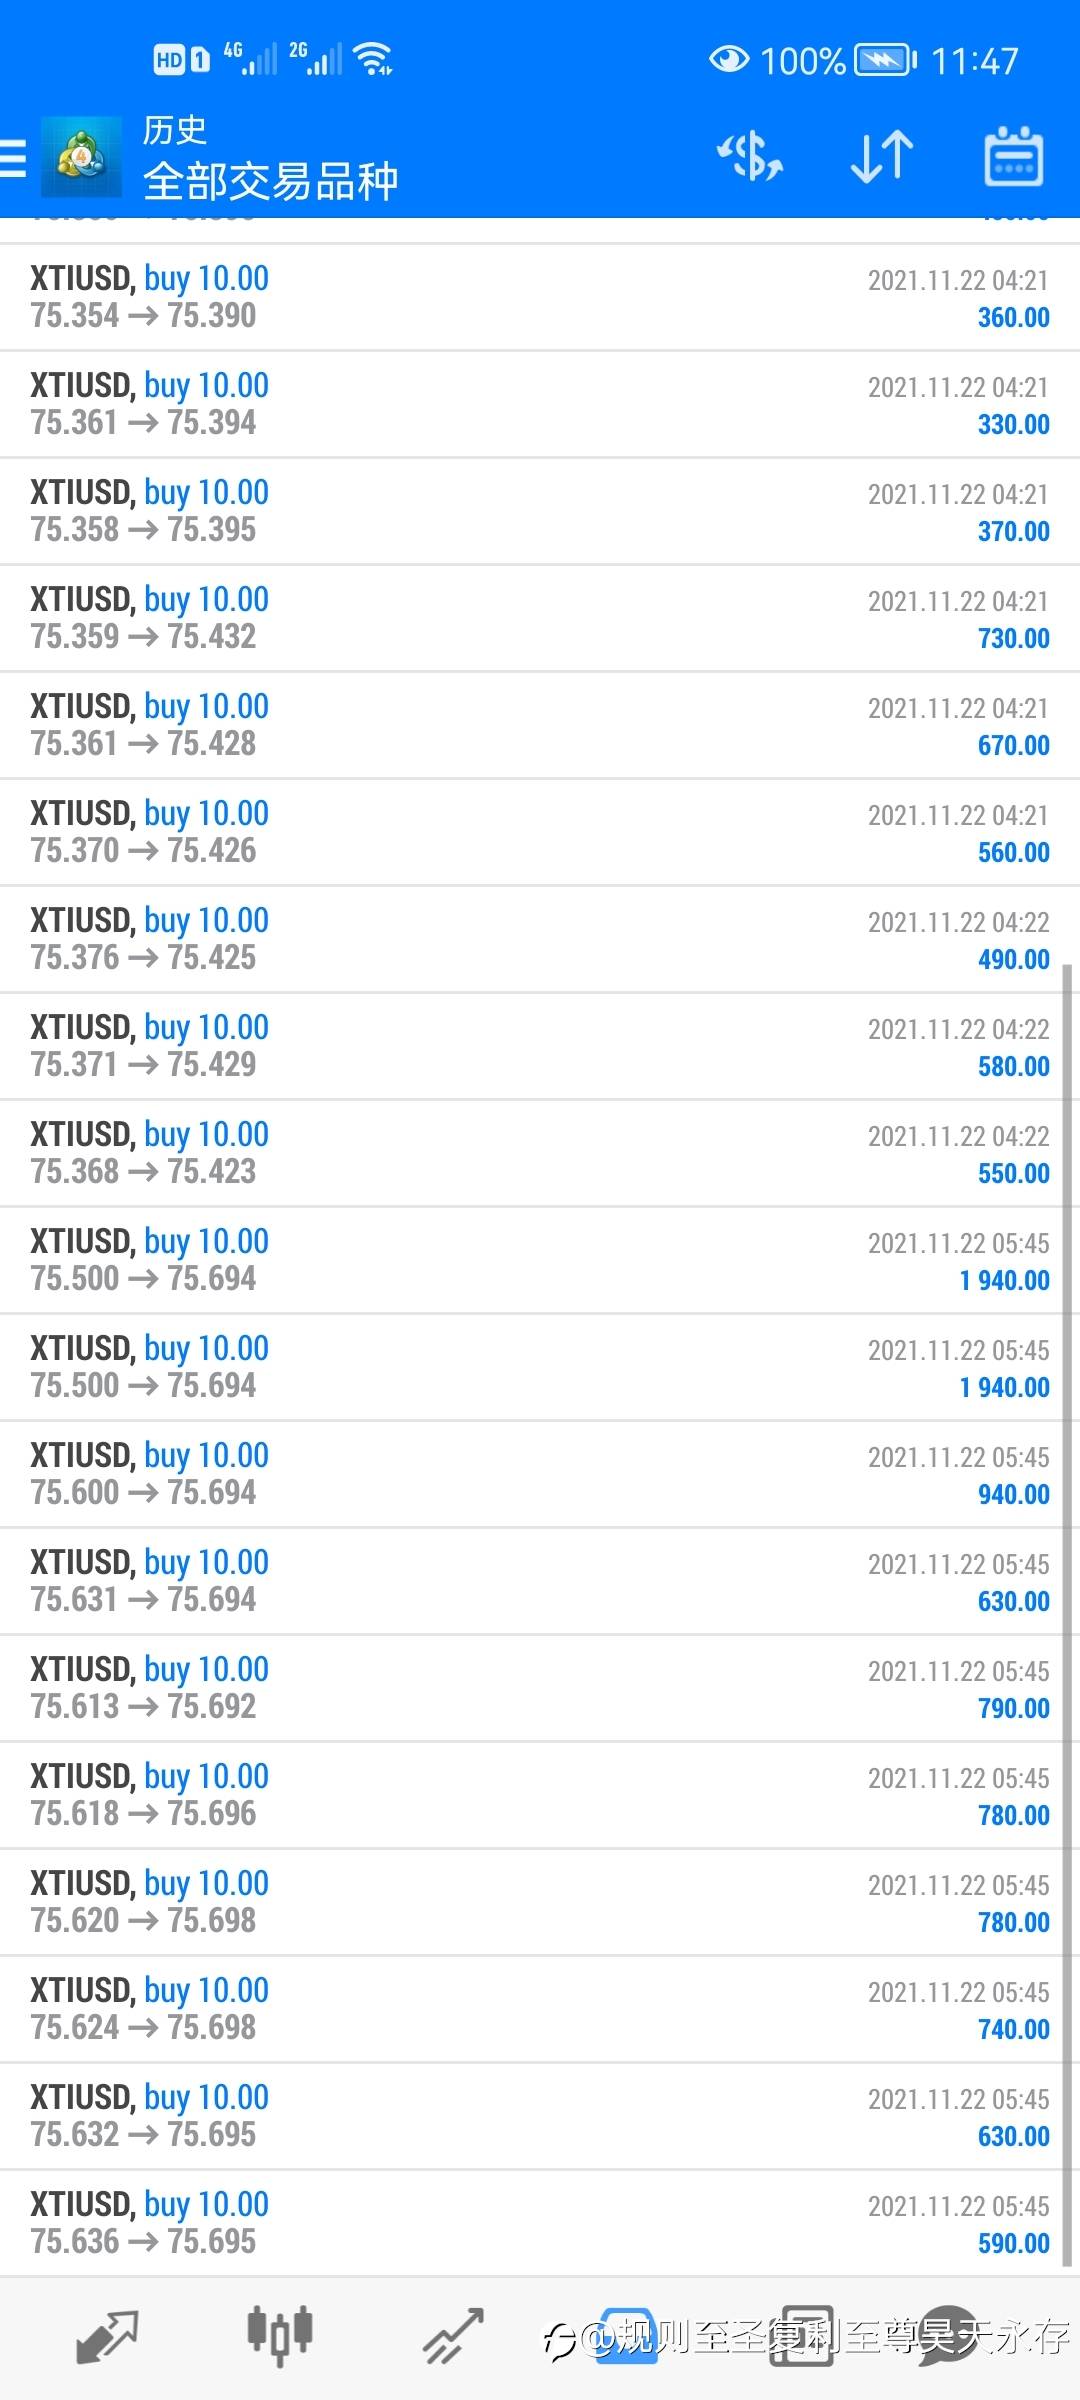
Task: Expand the trade 75.359 → 75.432
Action: [540, 618]
